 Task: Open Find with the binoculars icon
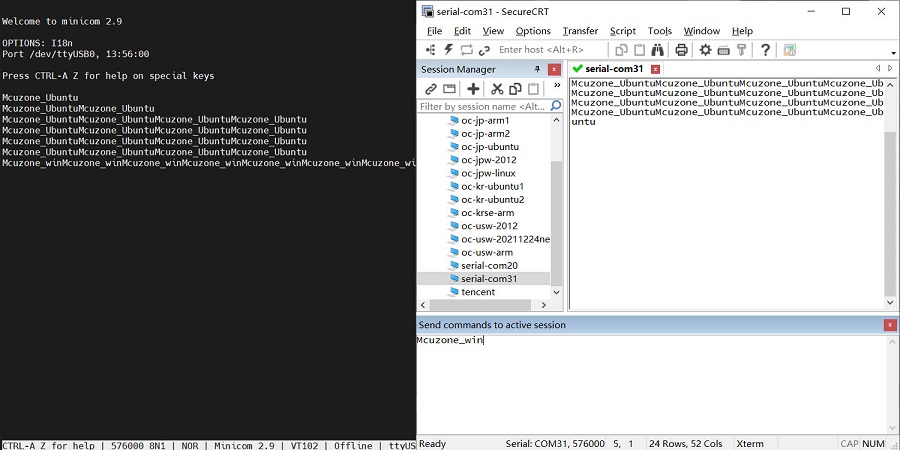coord(658,50)
